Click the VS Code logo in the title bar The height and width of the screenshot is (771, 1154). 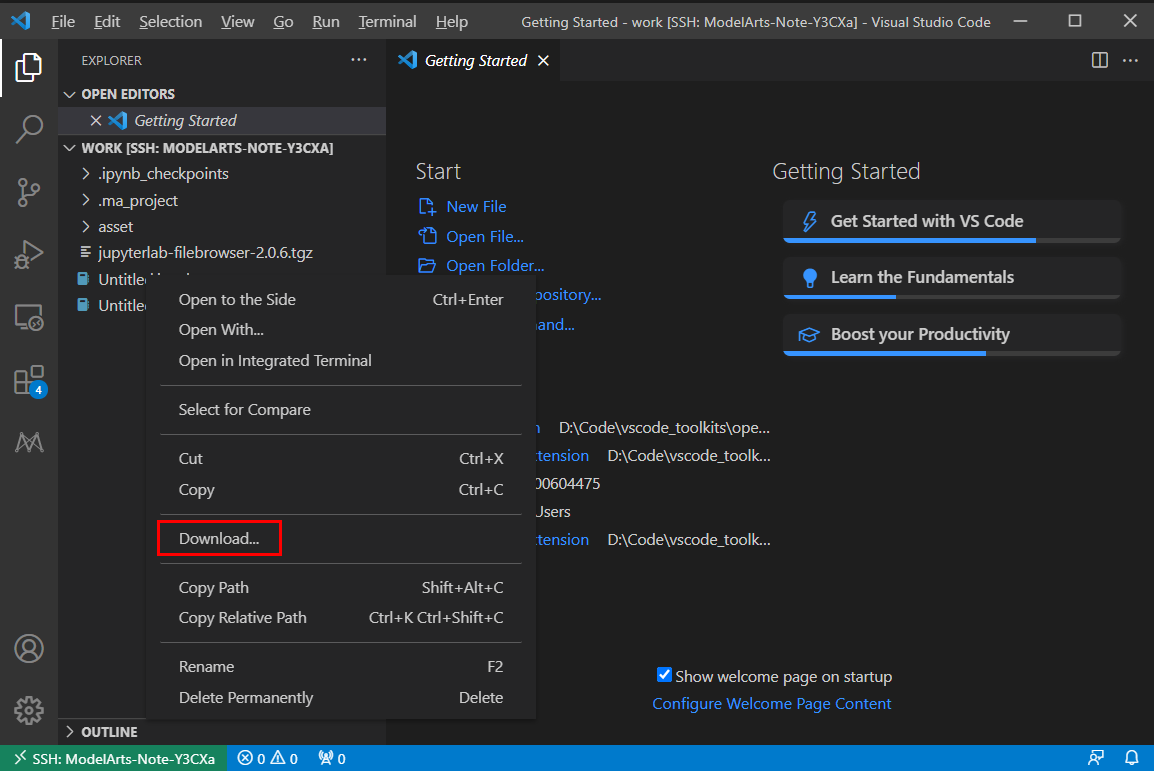[21, 21]
